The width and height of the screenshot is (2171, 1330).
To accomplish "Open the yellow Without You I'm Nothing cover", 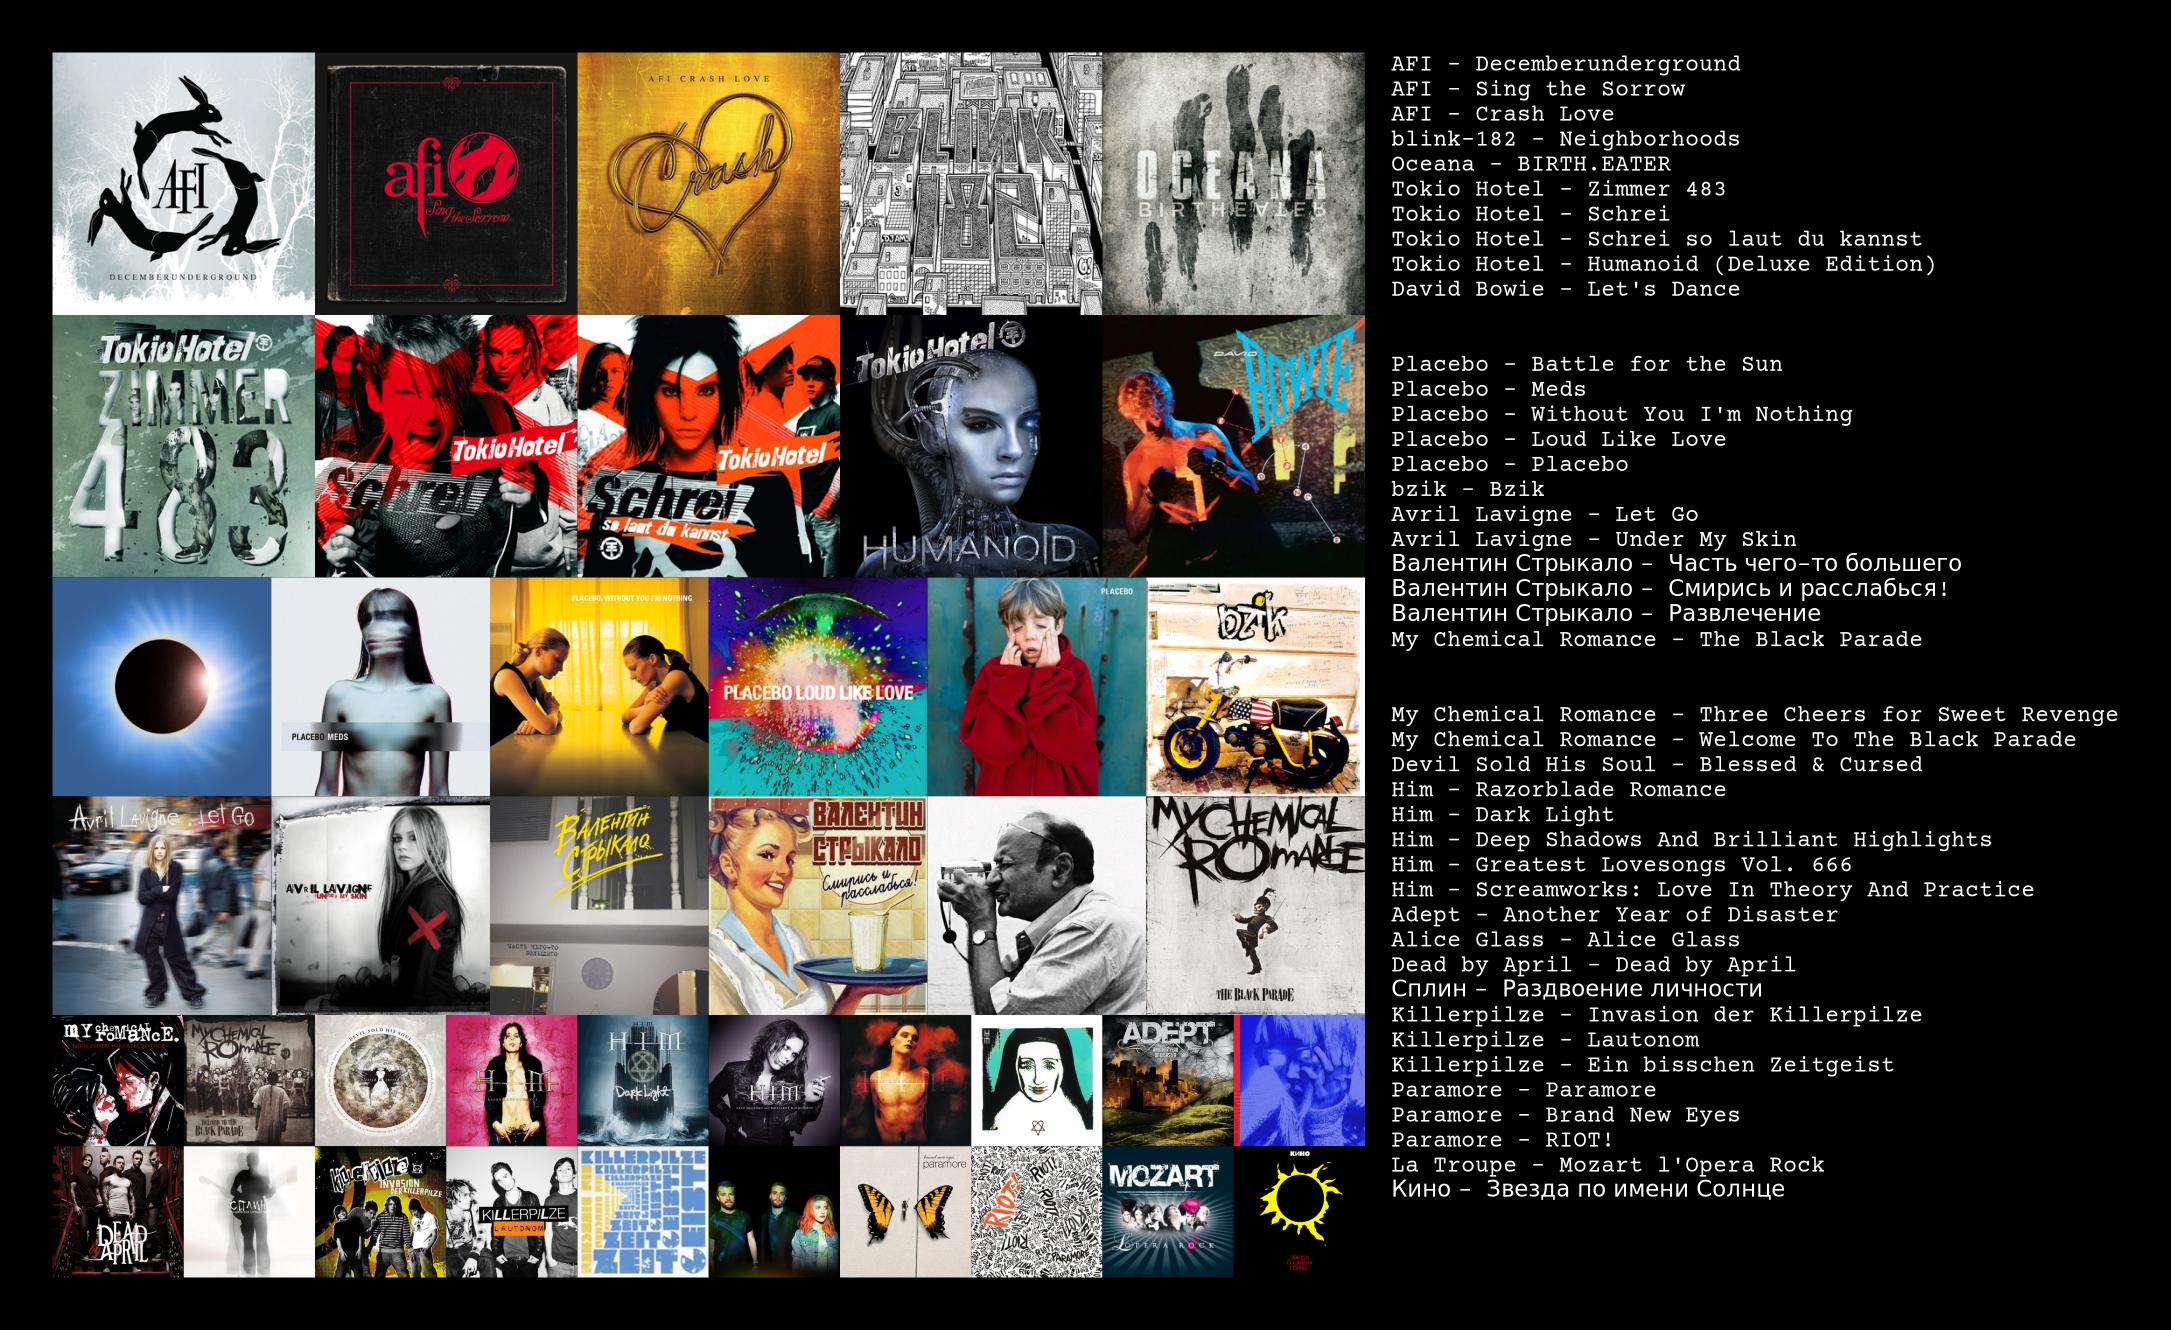I will pyautogui.click(x=599, y=686).
